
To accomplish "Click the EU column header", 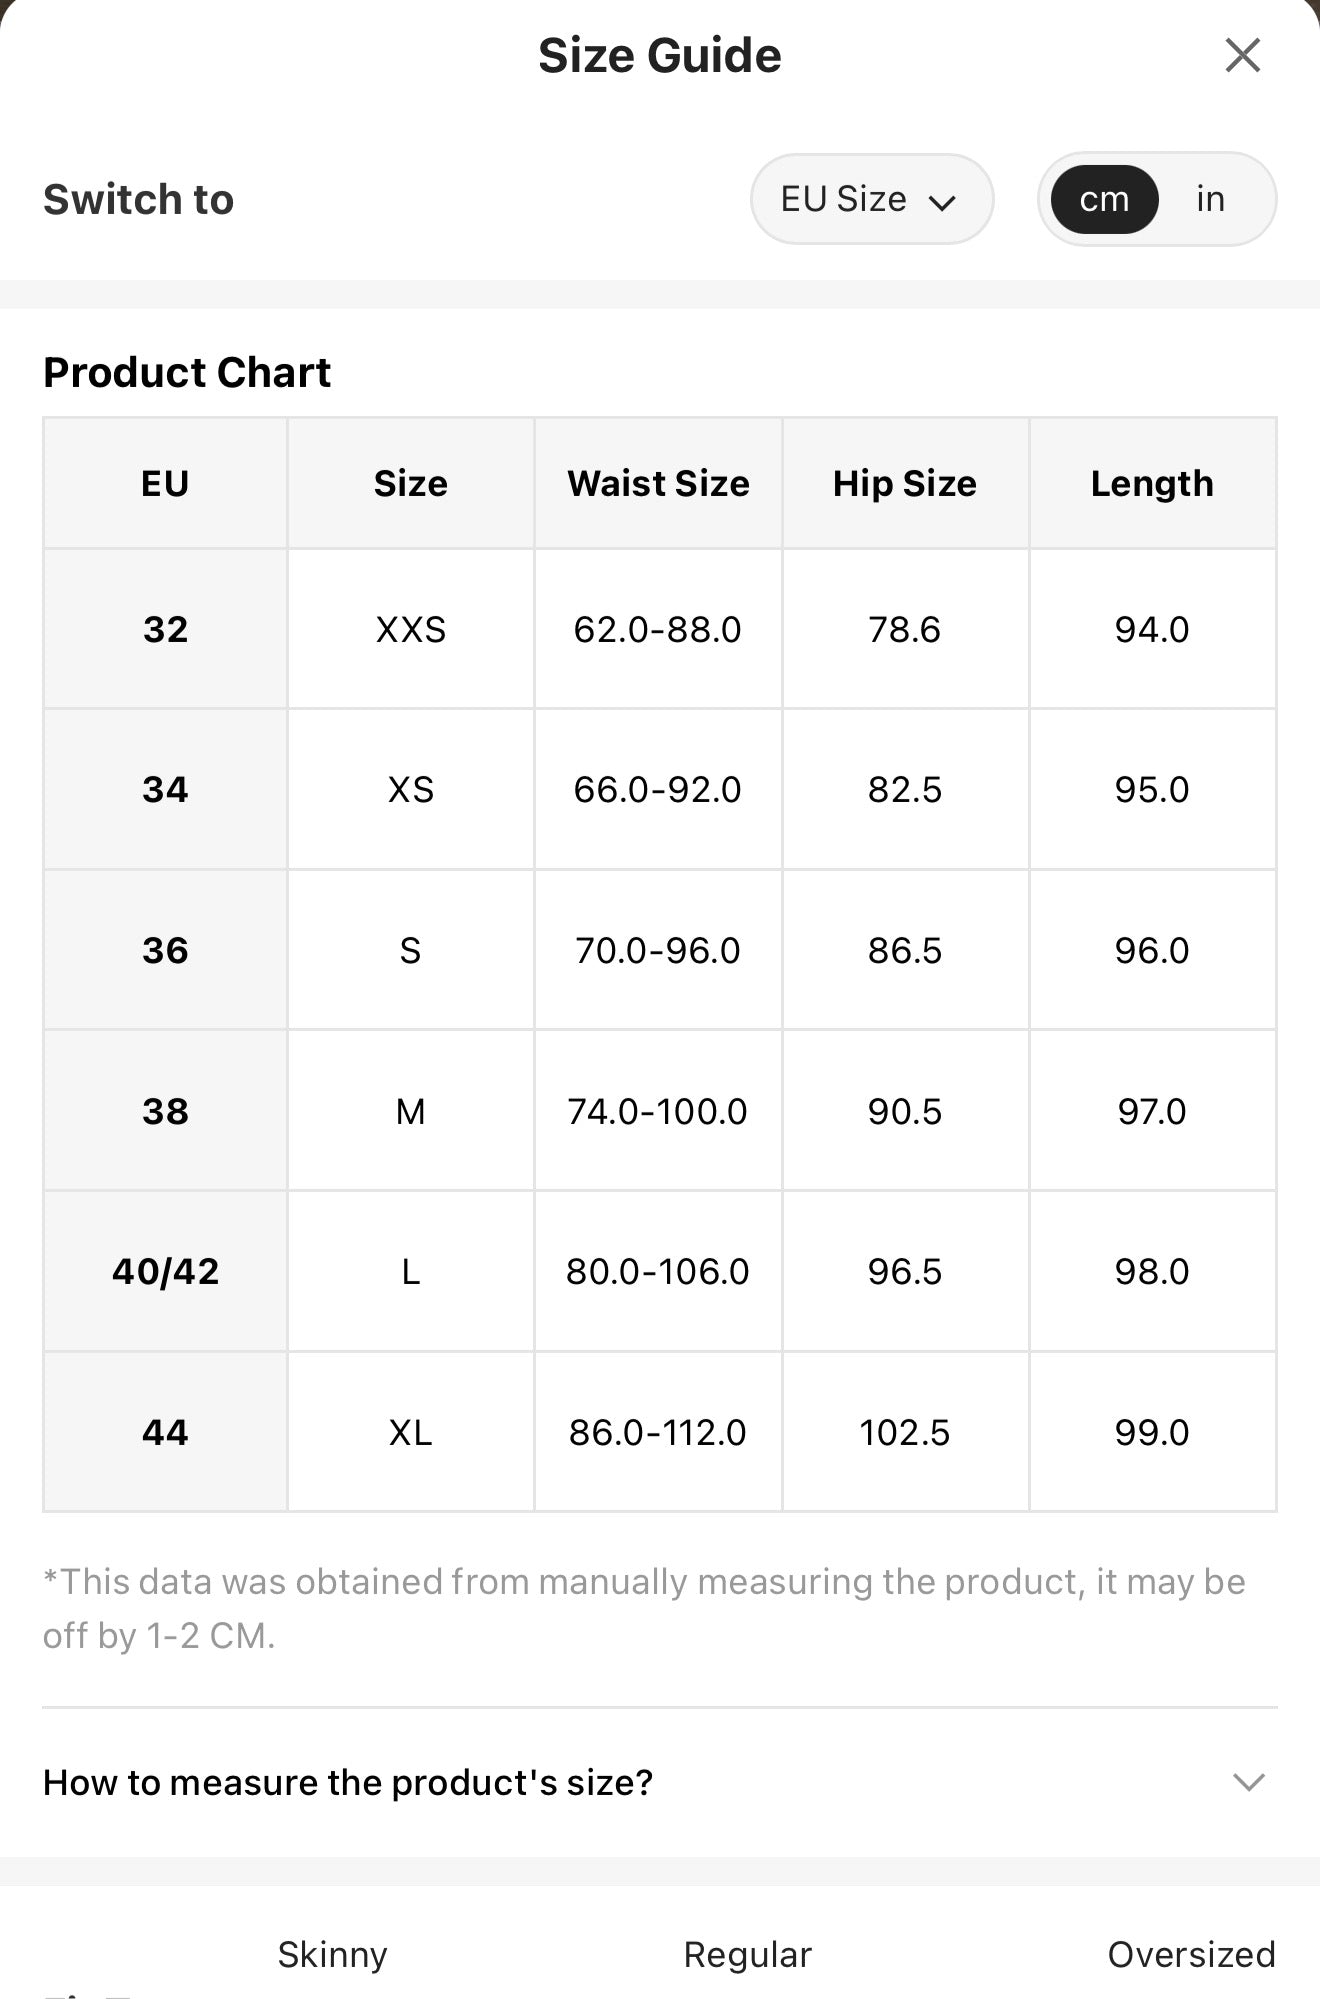I will [165, 483].
